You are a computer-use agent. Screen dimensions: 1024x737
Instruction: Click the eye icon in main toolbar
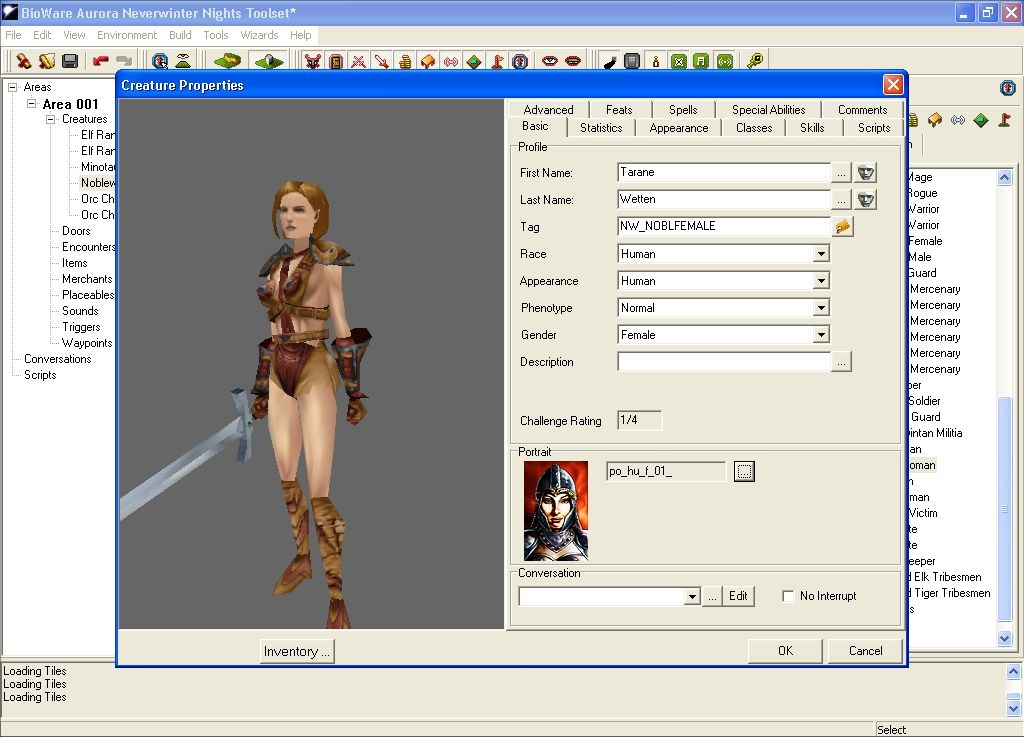[549, 61]
